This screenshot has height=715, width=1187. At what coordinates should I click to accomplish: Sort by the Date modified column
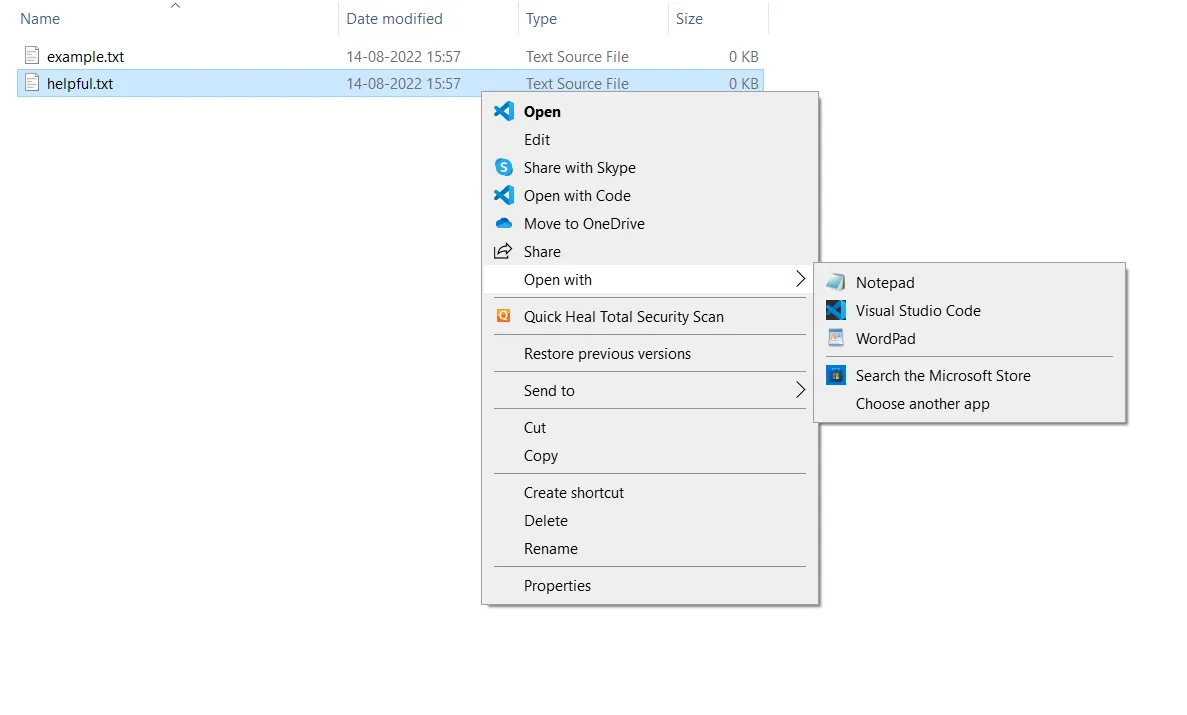click(394, 19)
